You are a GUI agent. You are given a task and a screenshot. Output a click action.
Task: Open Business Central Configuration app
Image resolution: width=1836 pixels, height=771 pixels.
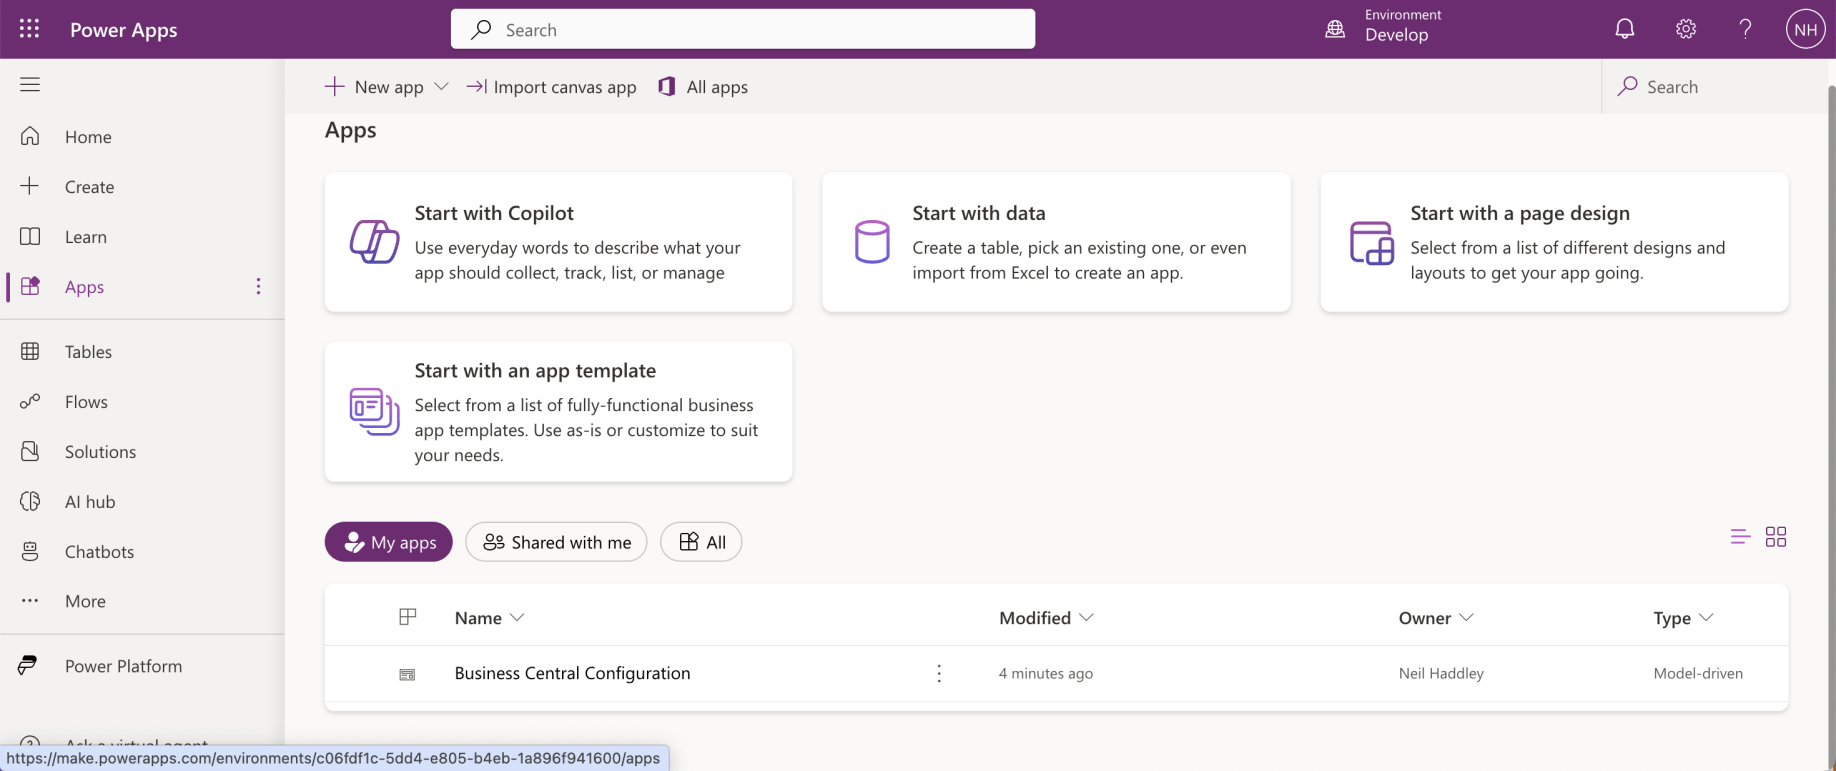(x=572, y=673)
